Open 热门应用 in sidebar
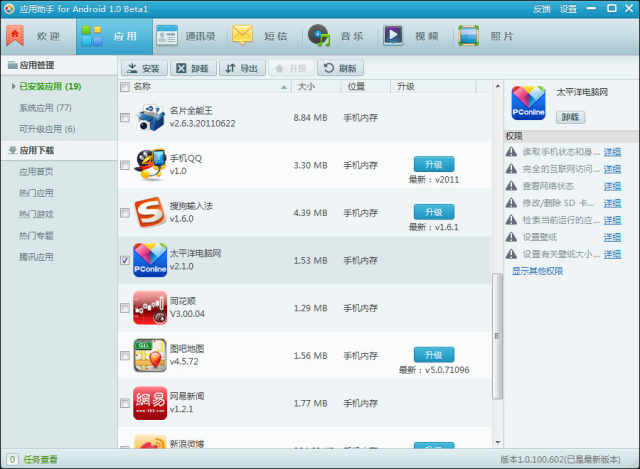The width and height of the screenshot is (640, 469). click(x=36, y=193)
